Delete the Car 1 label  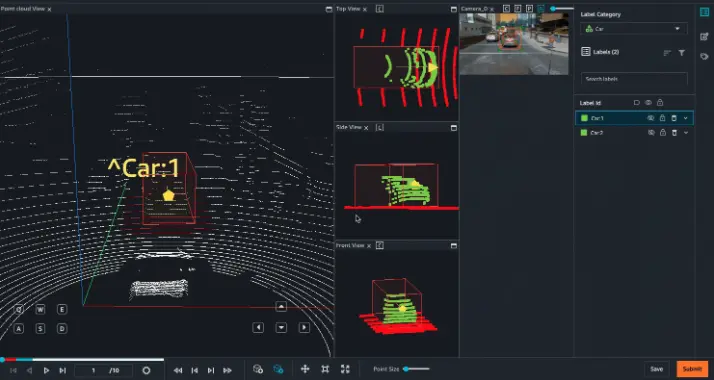[674, 118]
